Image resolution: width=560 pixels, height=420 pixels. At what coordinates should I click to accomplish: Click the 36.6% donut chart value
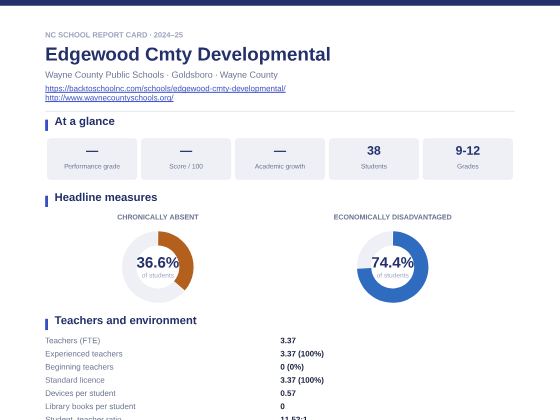click(158, 262)
